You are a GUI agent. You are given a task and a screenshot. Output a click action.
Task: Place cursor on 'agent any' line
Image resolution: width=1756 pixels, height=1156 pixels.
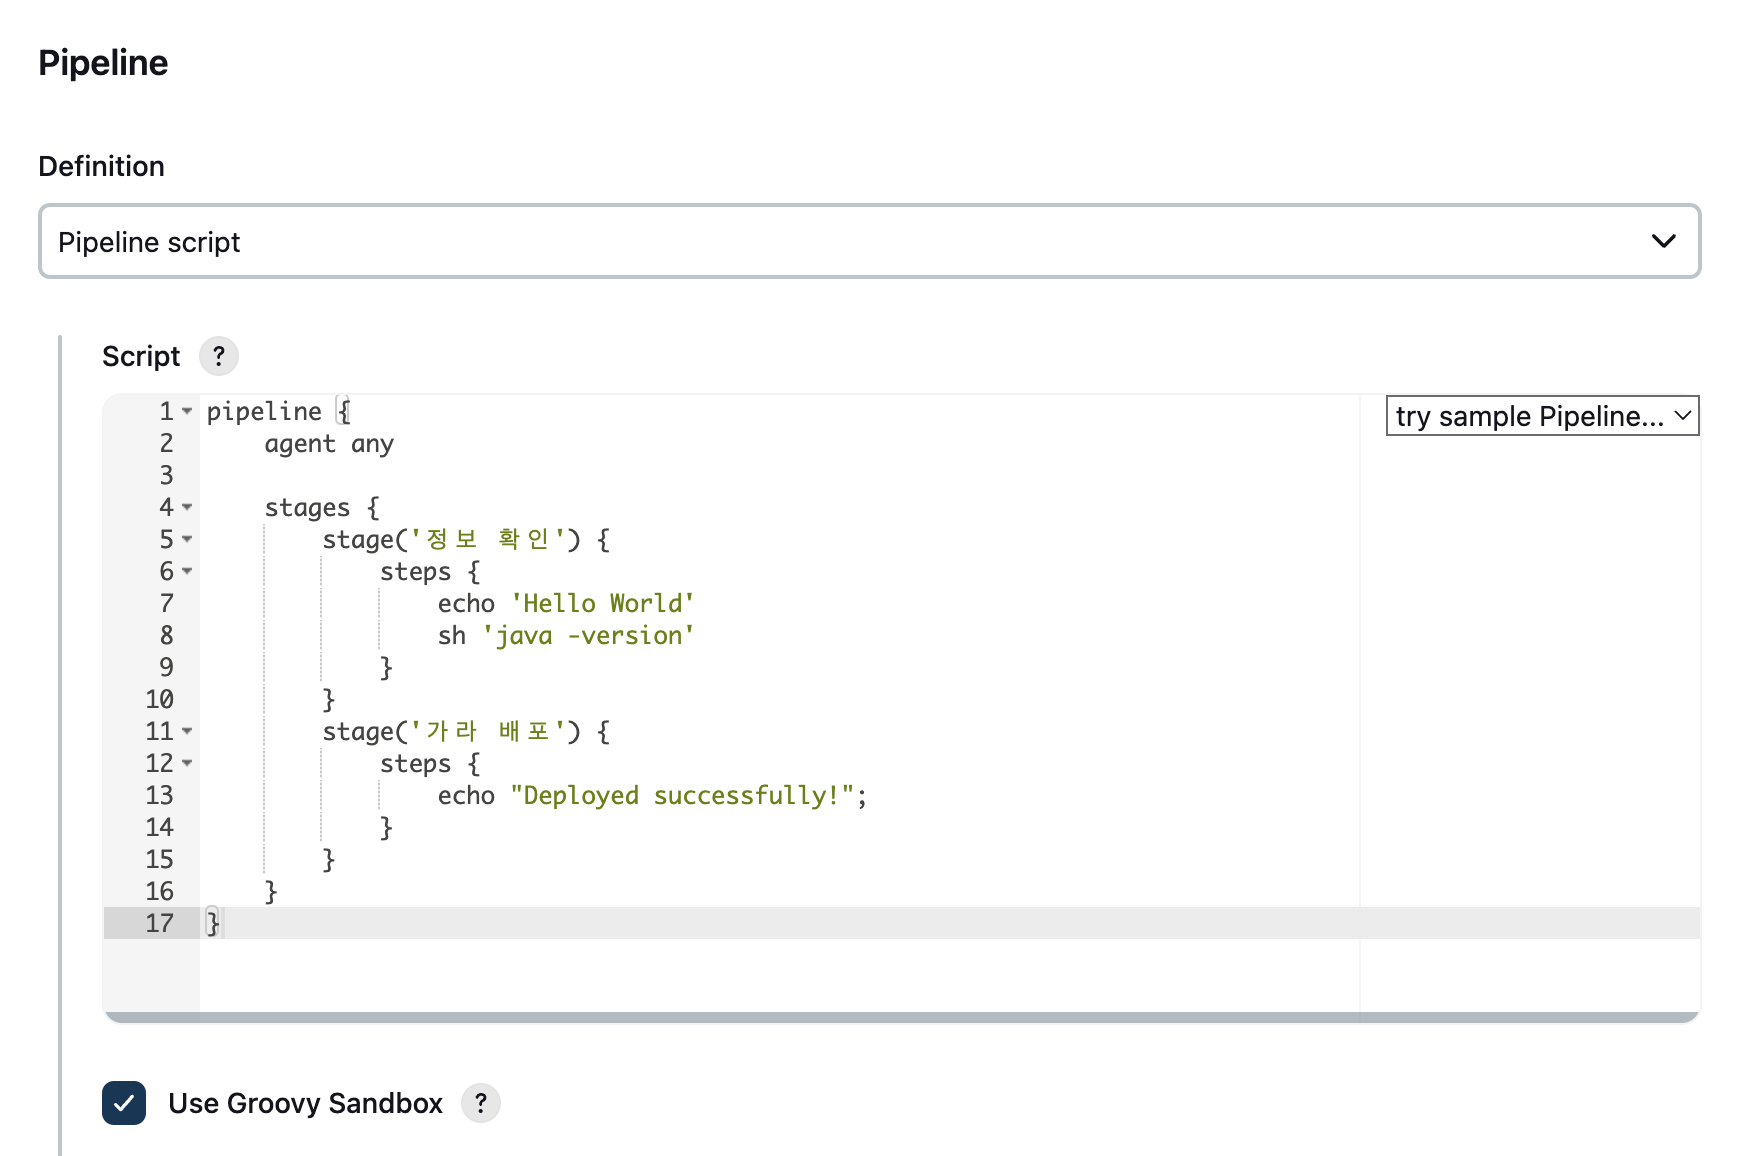tap(329, 443)
